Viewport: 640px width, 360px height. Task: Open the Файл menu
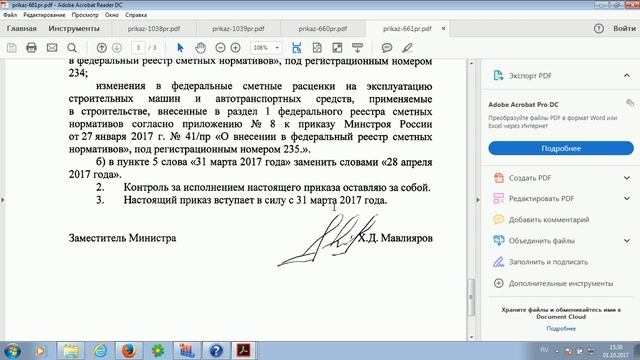tap(10, 15)
